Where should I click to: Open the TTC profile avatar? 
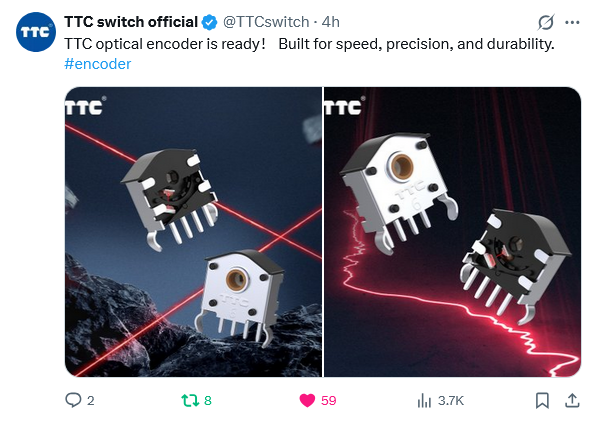pyautogui.click(x=35, y=32)
